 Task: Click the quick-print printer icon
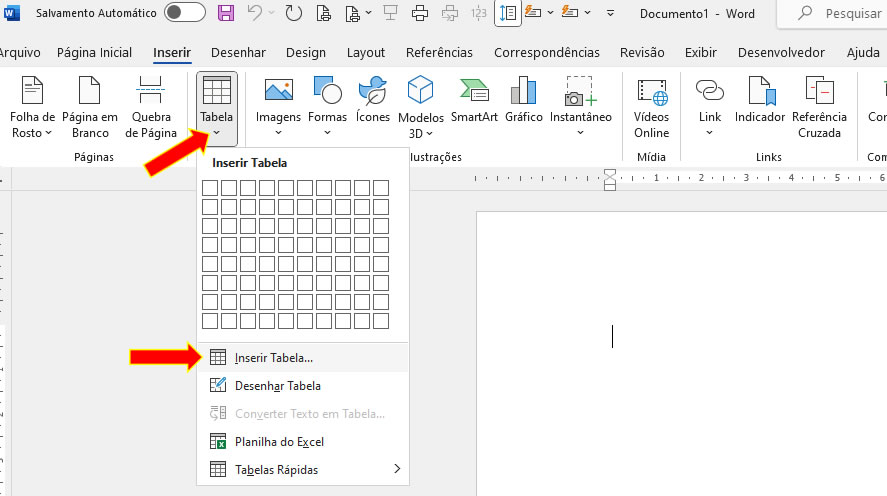(x=420, y=12)
